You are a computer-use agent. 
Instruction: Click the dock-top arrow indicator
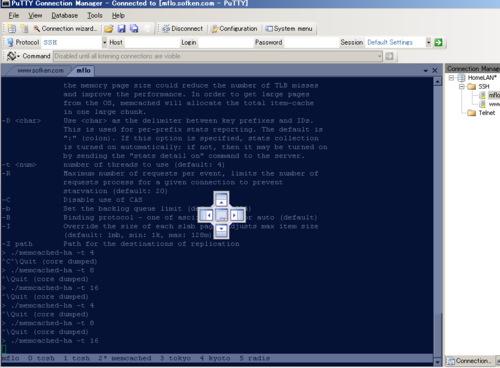click(x=221, y=199)
